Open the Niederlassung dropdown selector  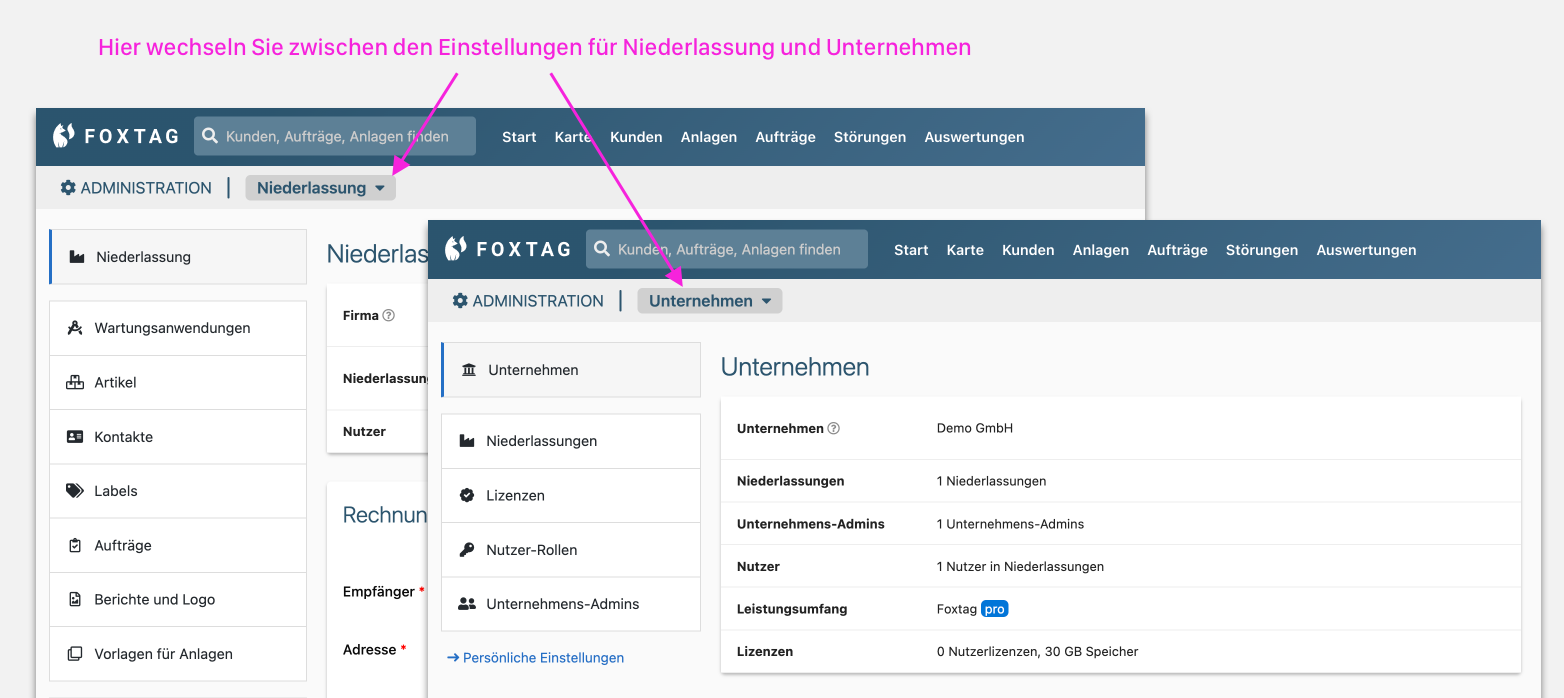pos(320,188)
